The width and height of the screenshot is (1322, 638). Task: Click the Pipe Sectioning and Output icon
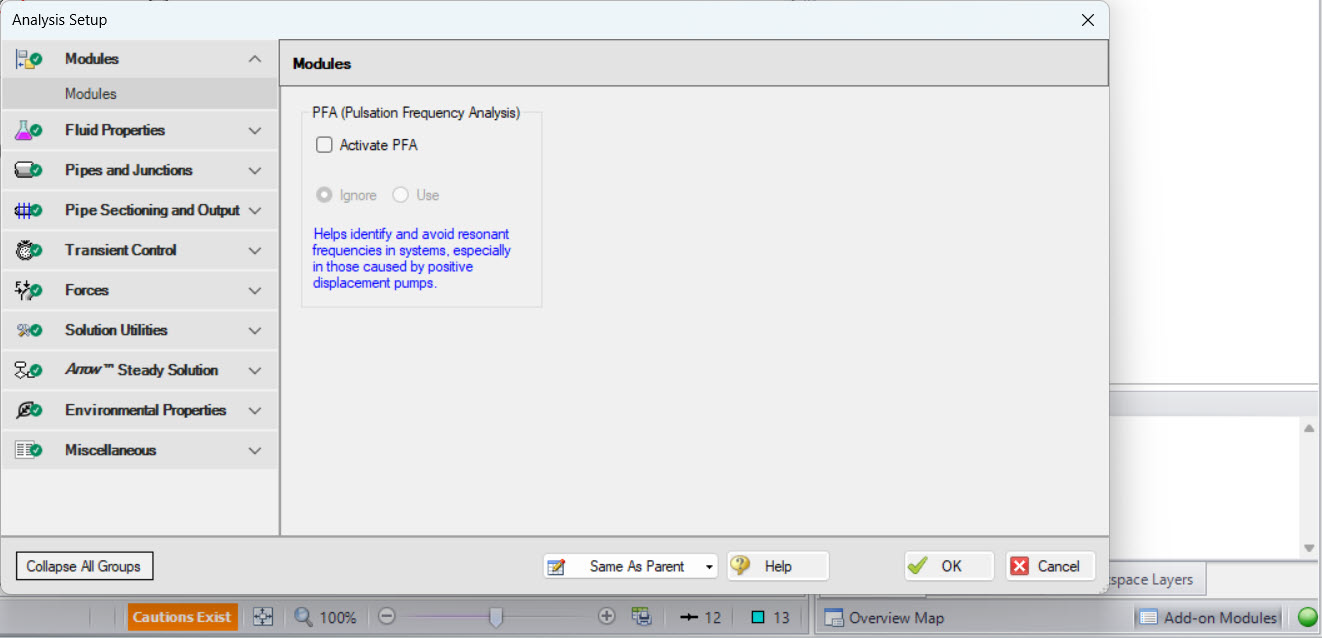pos(28,210)
